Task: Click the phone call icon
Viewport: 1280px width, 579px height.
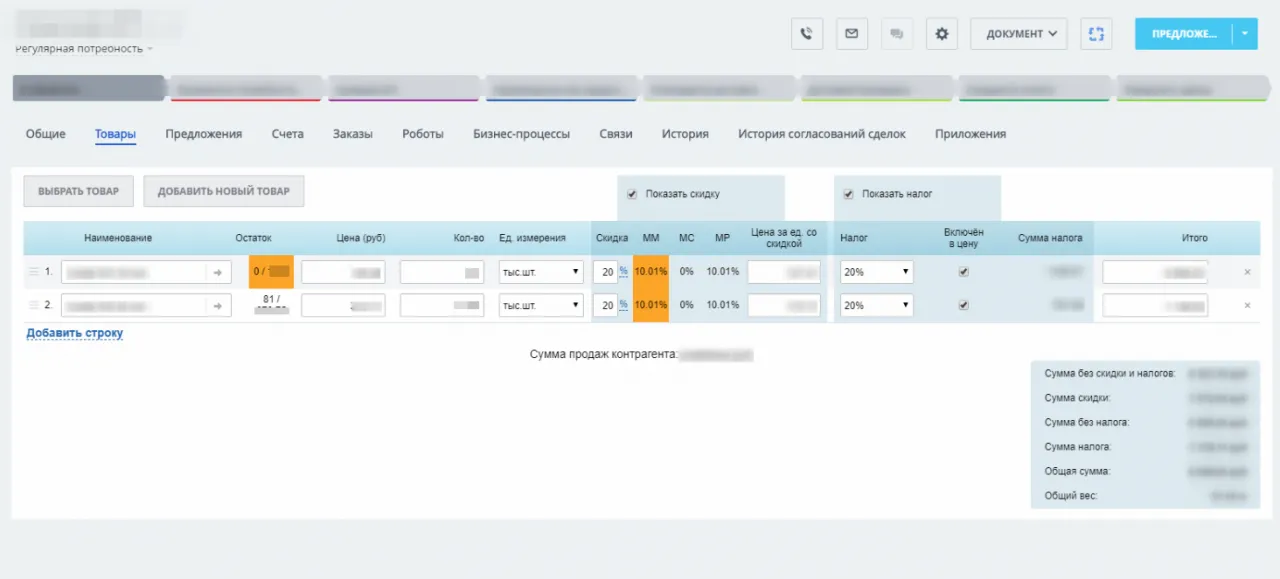Action: tap(806, 33)
